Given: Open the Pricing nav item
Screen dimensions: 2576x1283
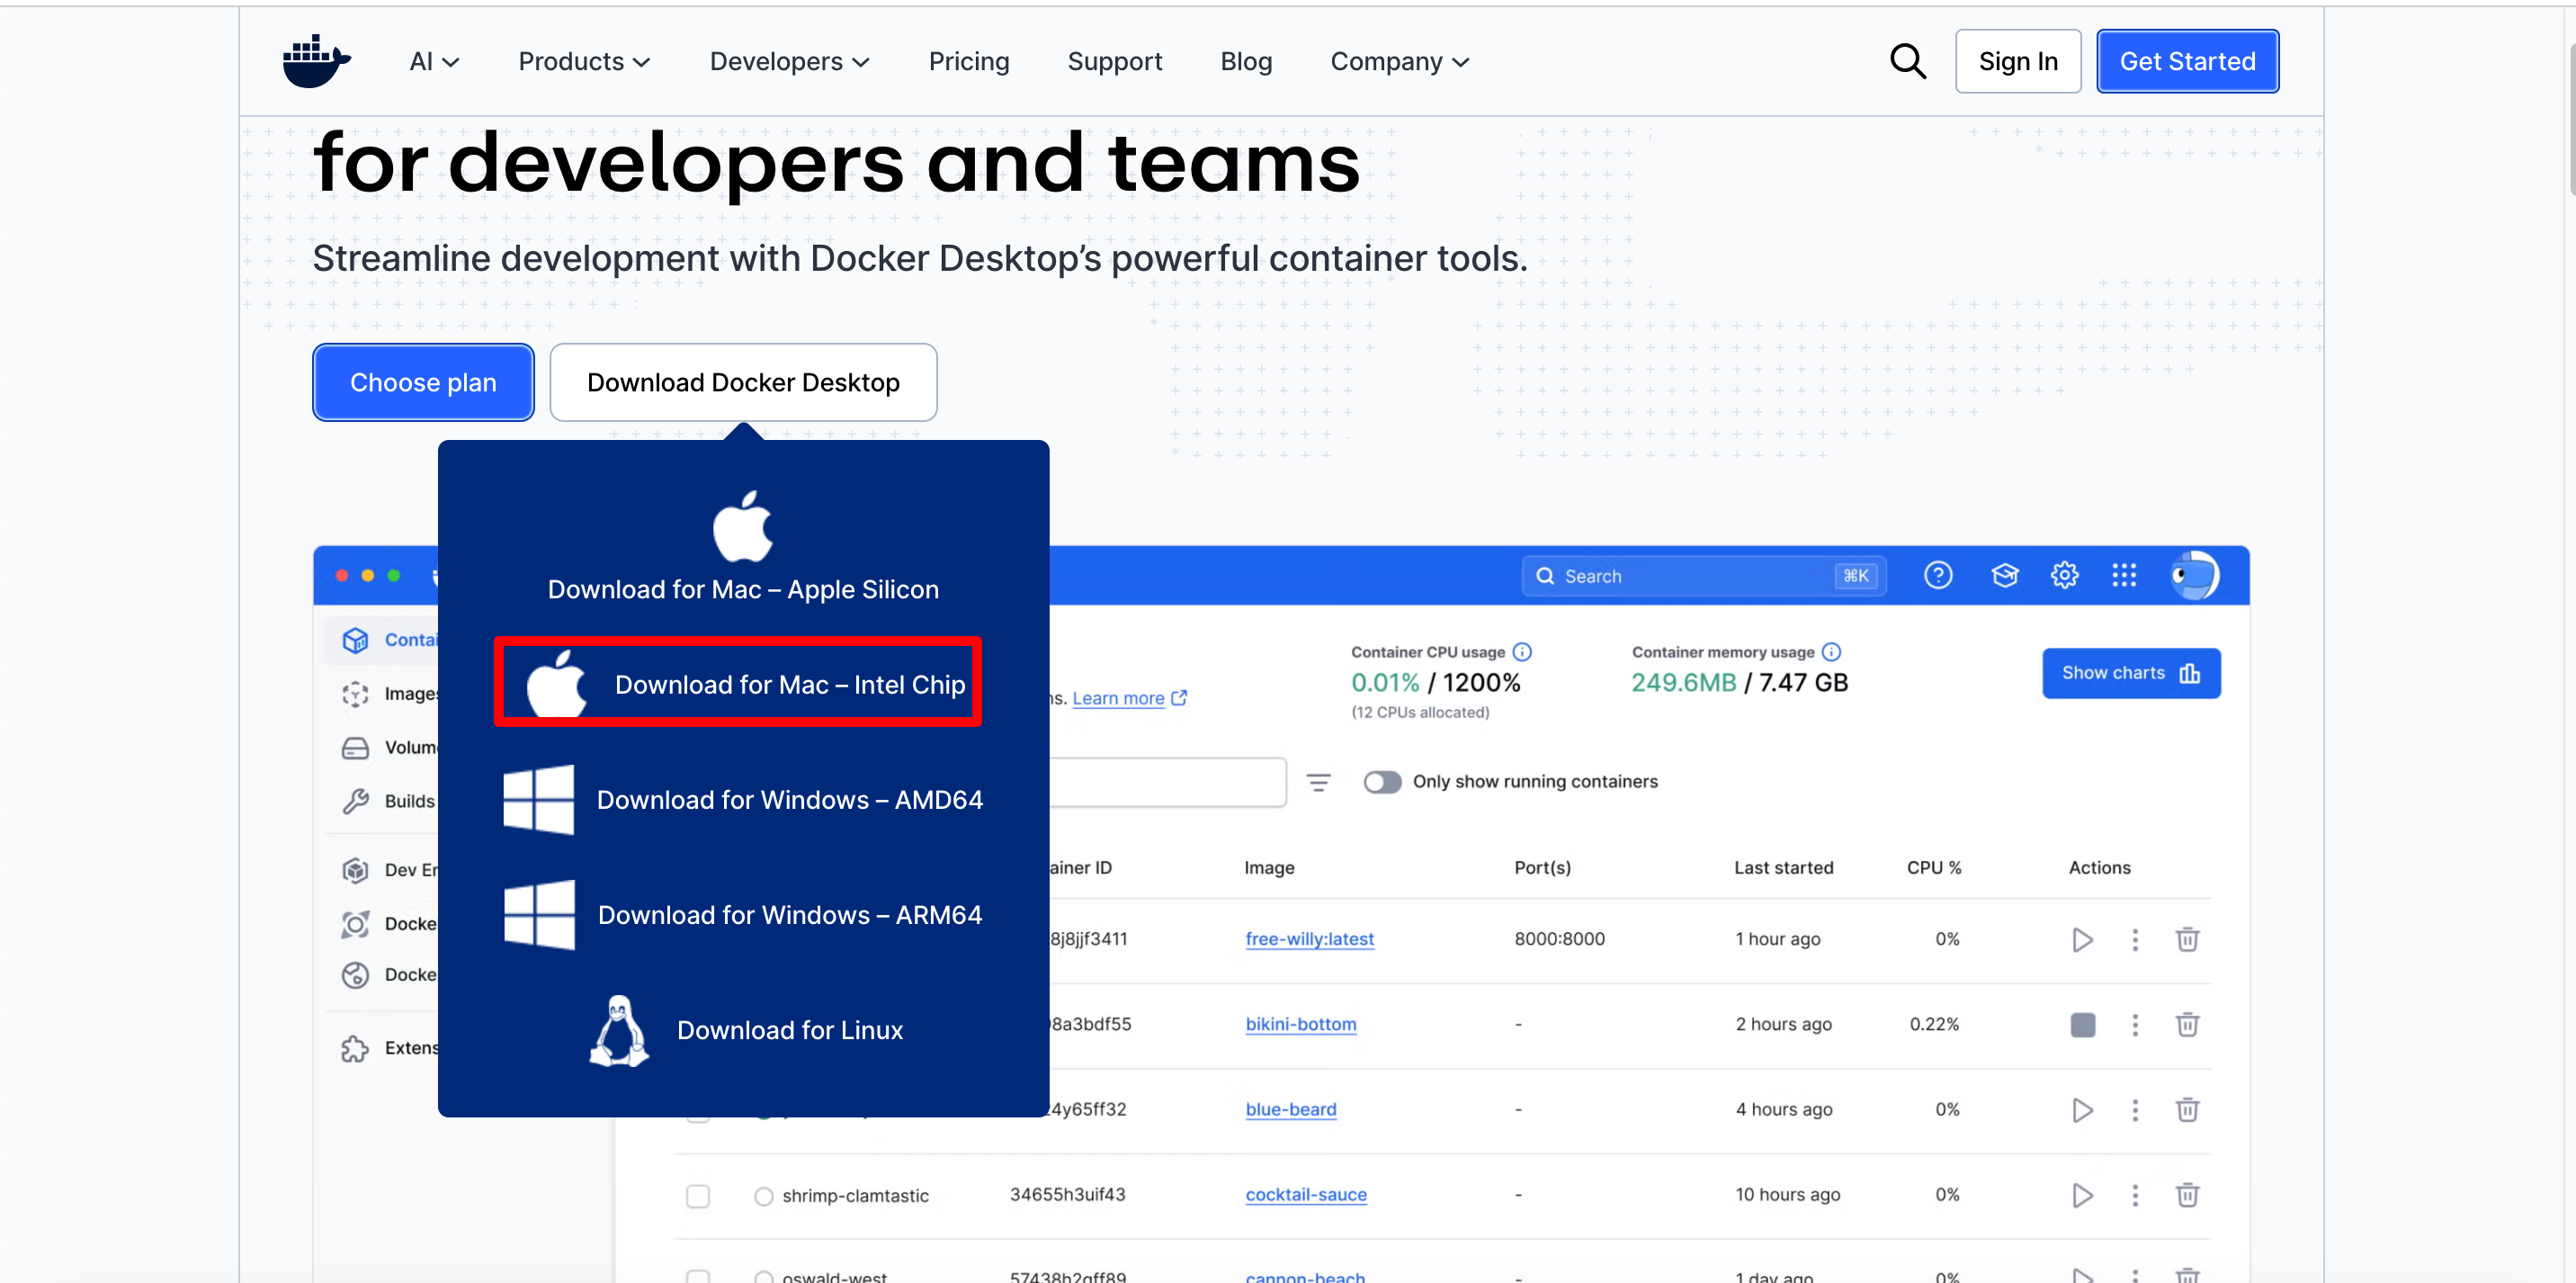Looking at the screenshot, I should click(x=968, y=62).
